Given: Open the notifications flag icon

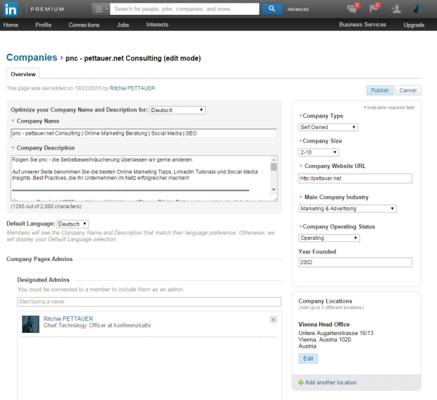Looking at the screenshot, I should (x=374, y=8).
